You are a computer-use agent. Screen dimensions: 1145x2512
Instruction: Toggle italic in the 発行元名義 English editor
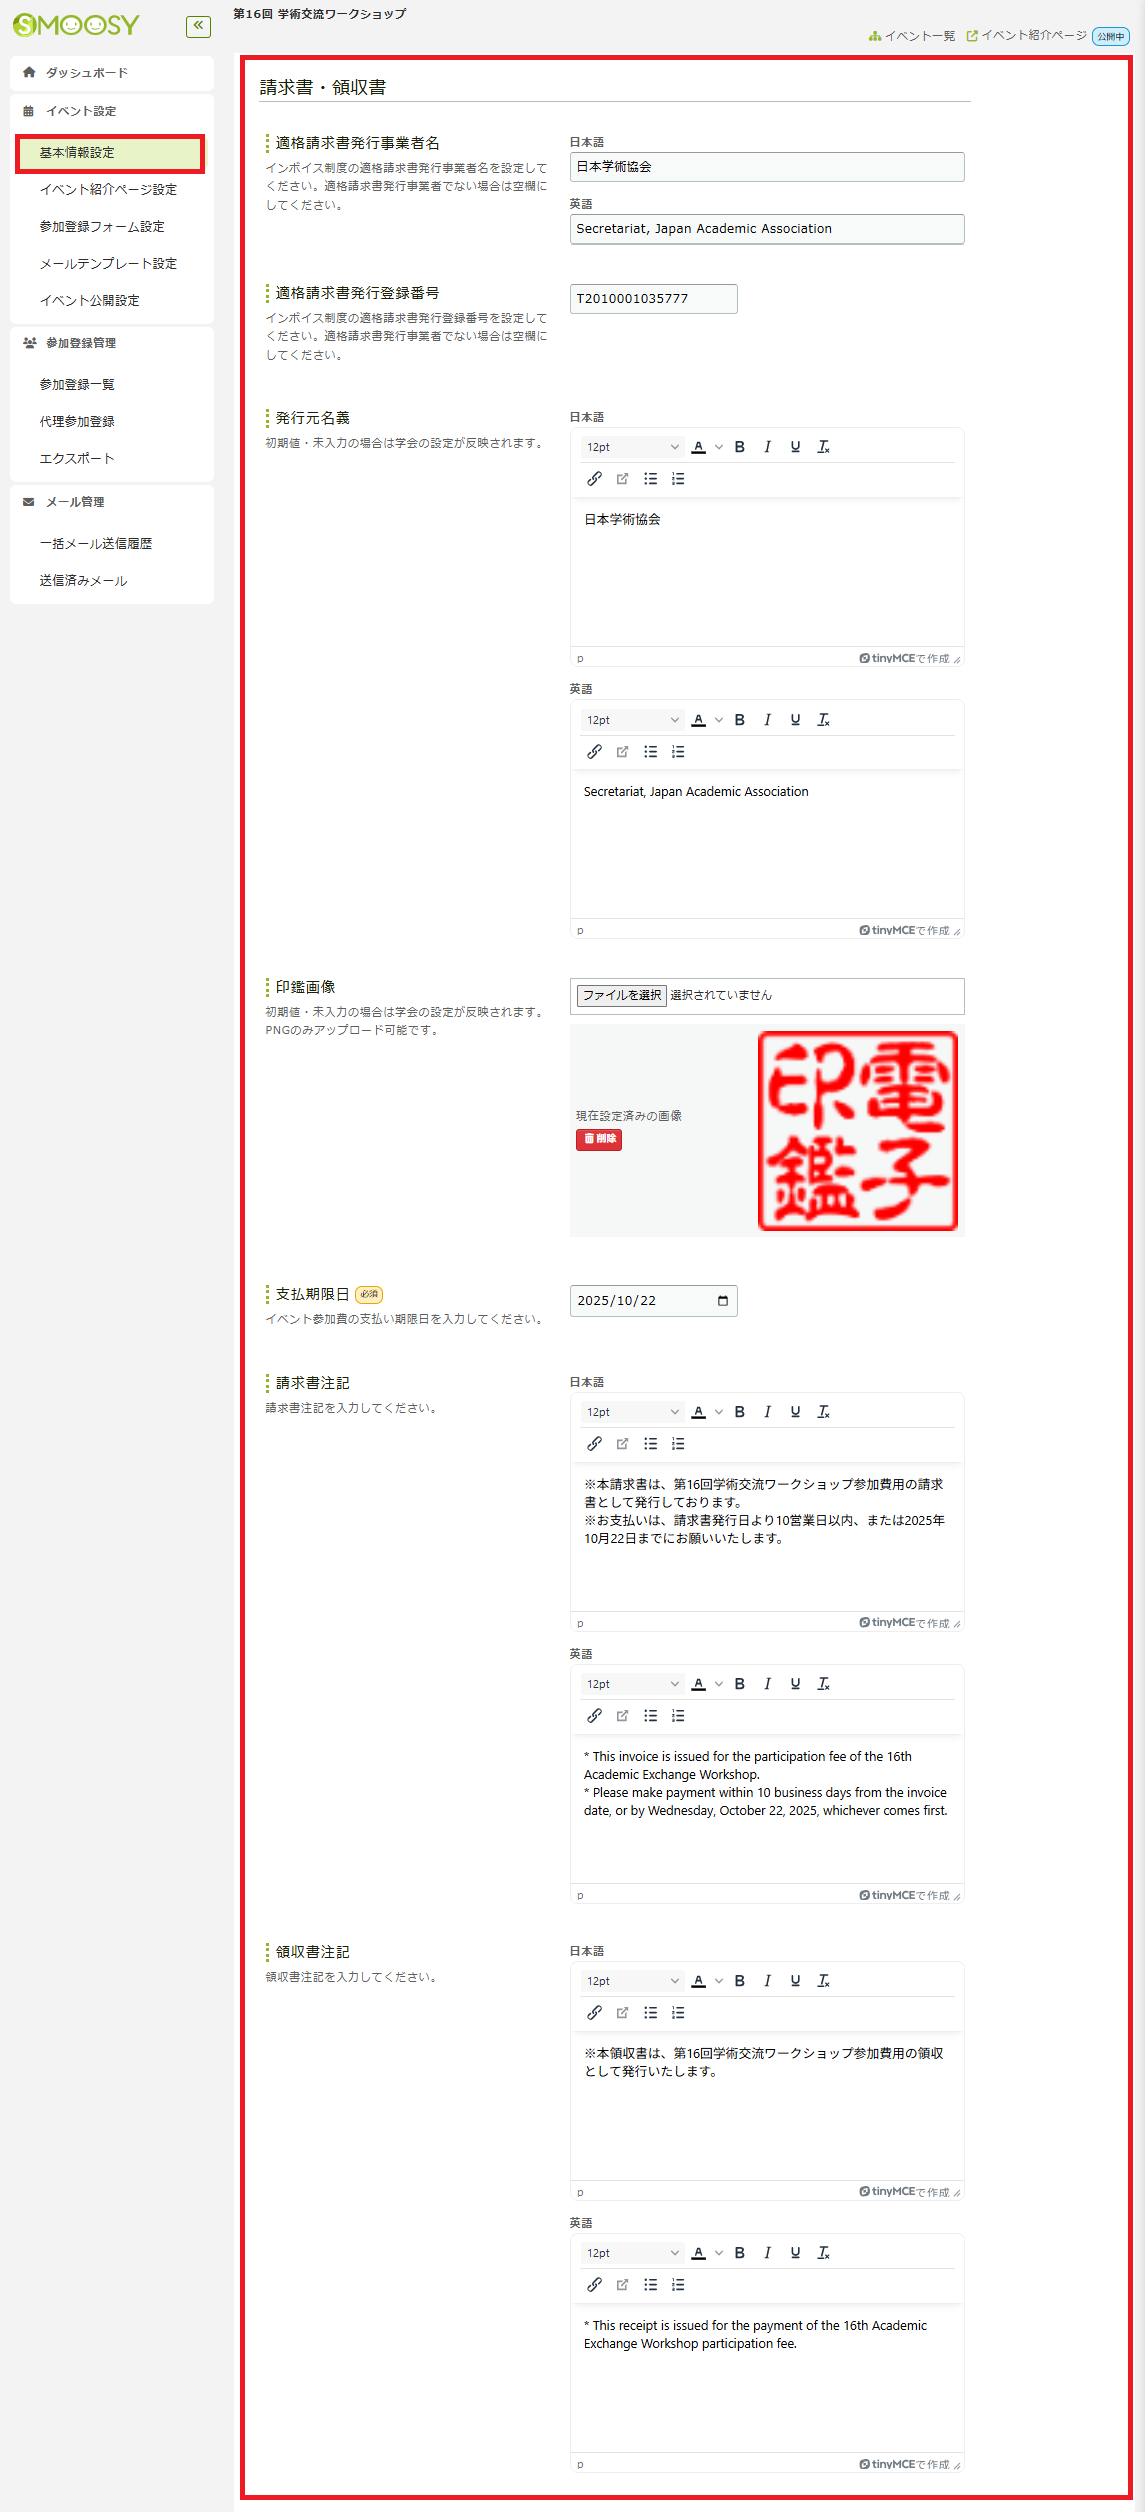(x=767, y=720)
